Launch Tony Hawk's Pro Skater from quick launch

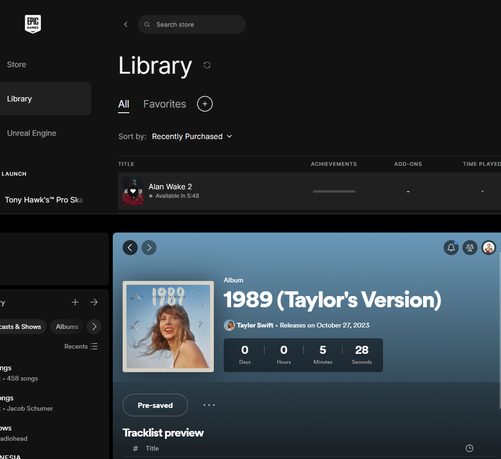coord(43,200)
